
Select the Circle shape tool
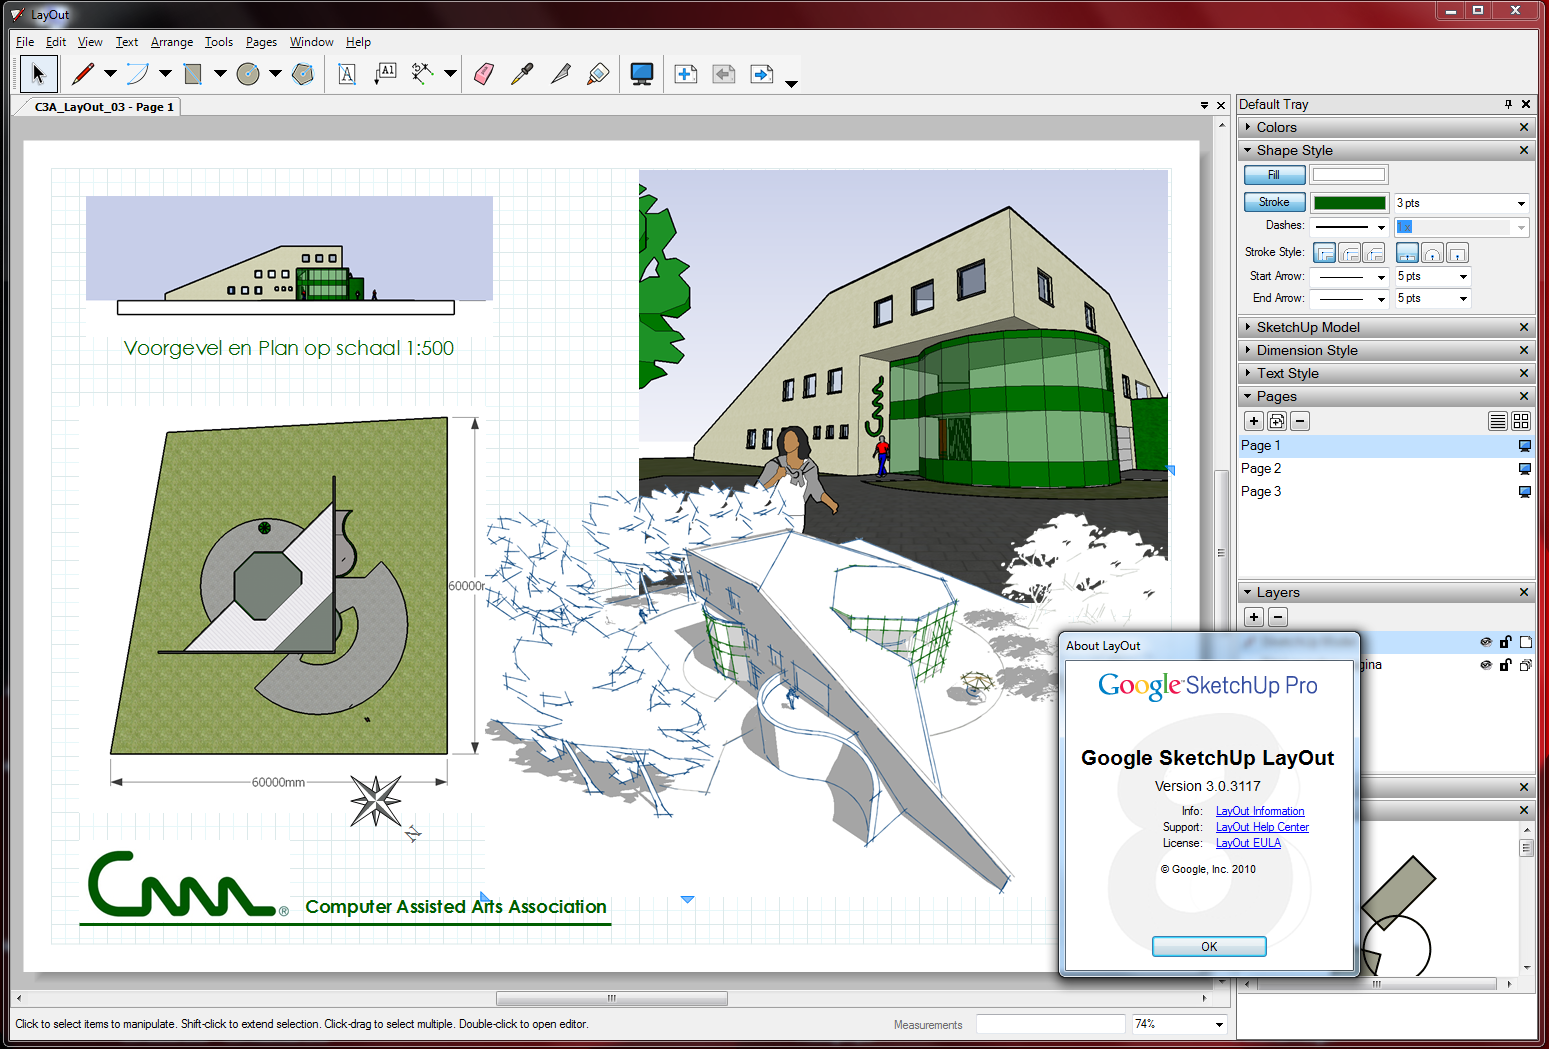pos(248,74)
